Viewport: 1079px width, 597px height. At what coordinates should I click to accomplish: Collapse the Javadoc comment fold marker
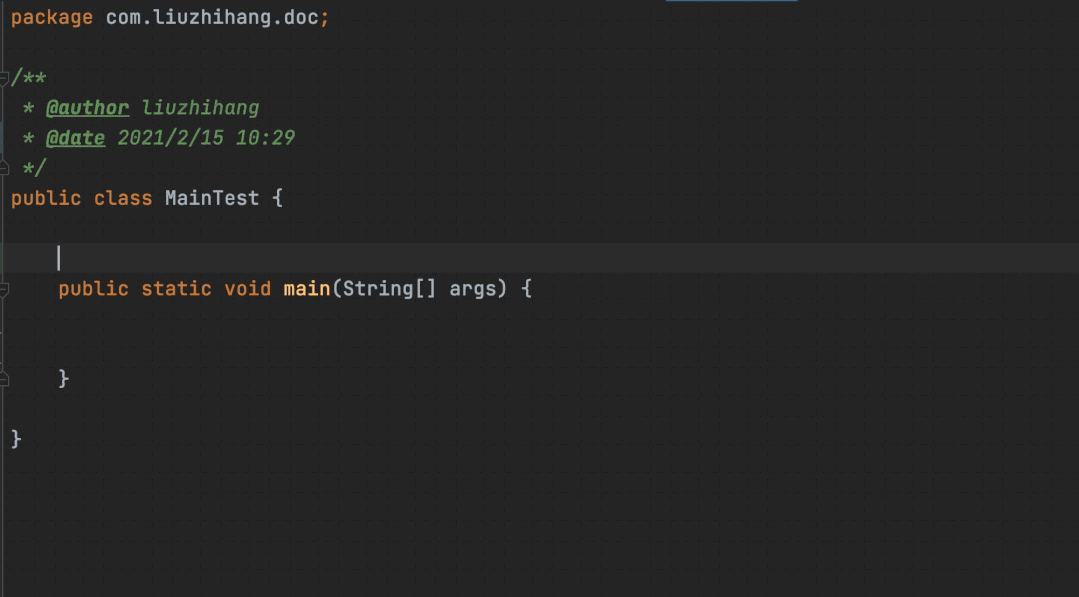(x=3, y=78)
